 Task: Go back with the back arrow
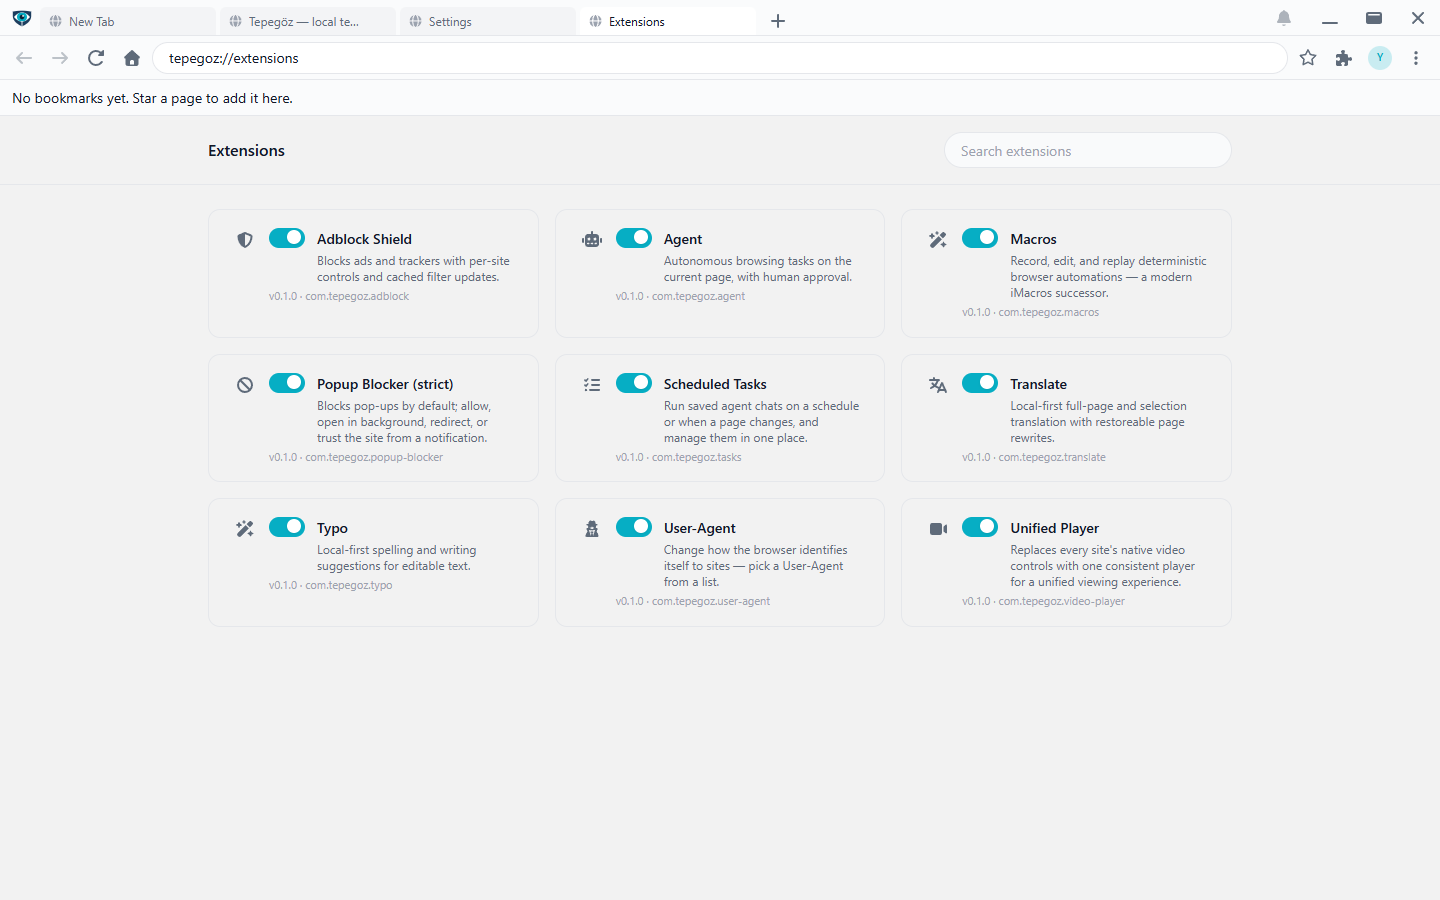coord(24,58)
